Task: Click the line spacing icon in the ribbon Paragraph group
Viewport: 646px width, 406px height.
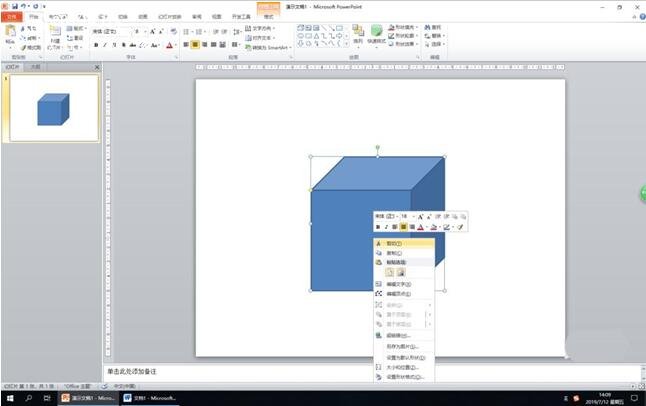Action: click(237, 31)
